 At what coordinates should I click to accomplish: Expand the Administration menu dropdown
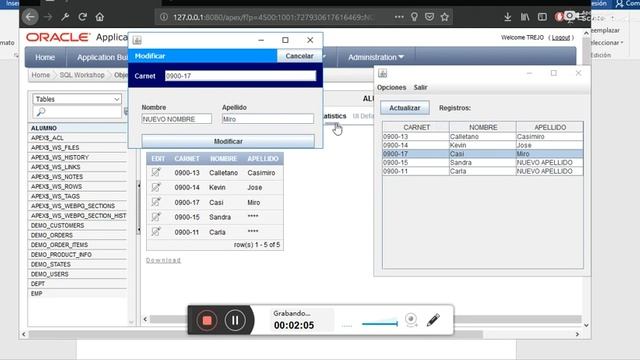pos(376,57)
